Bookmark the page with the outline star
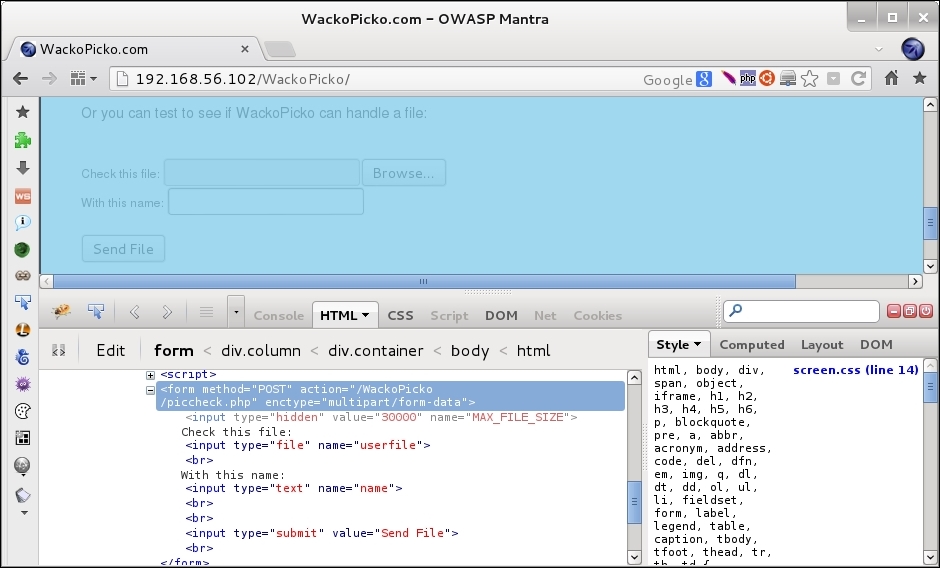Image resolution: width=940 pixels, height=568 pixels. (x=809, y=79)
